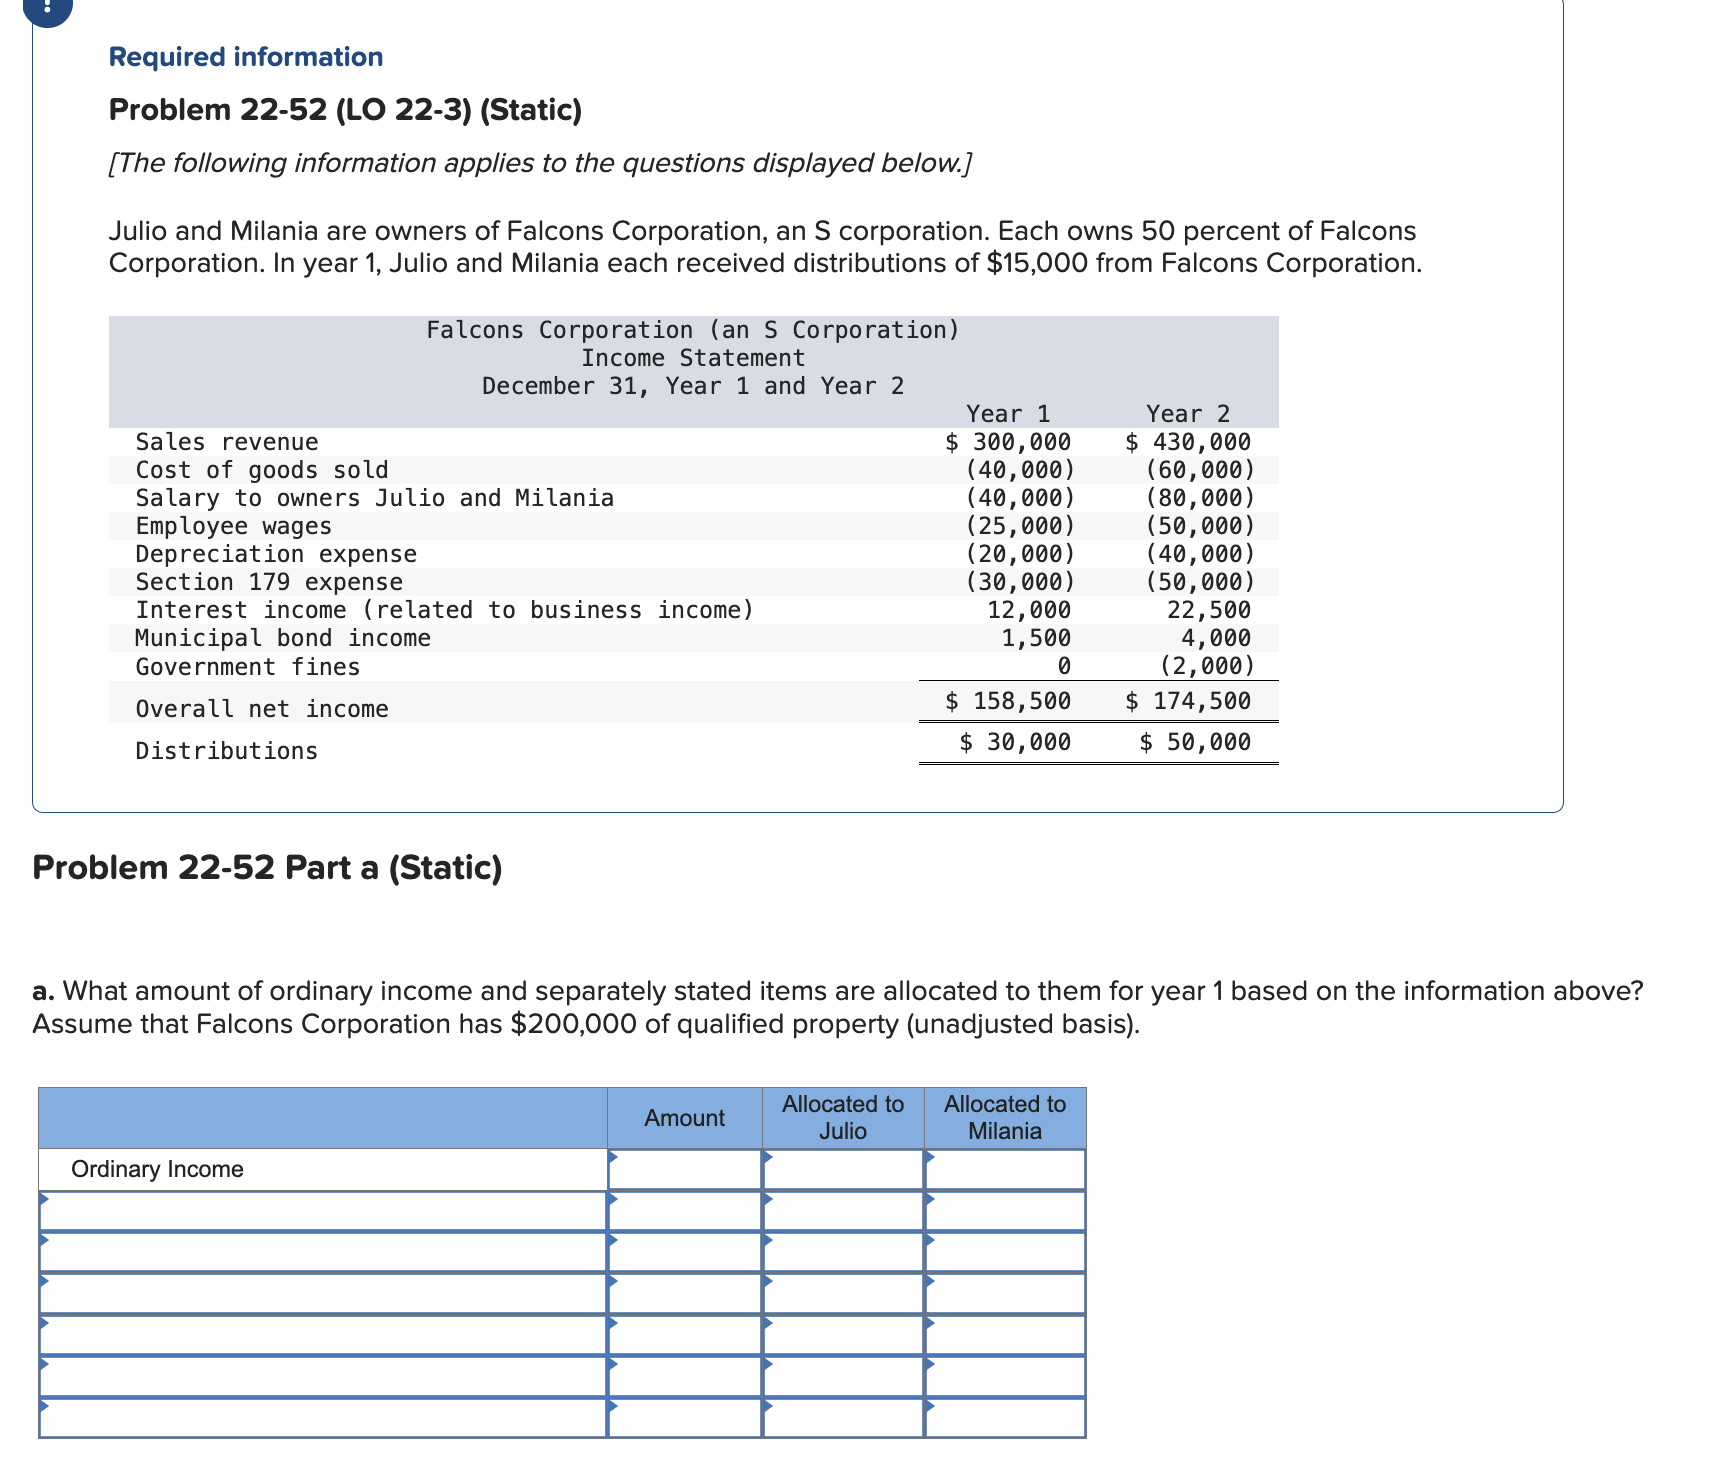Click the Required information heading
1730x1464 pixels.
(245, 57)
